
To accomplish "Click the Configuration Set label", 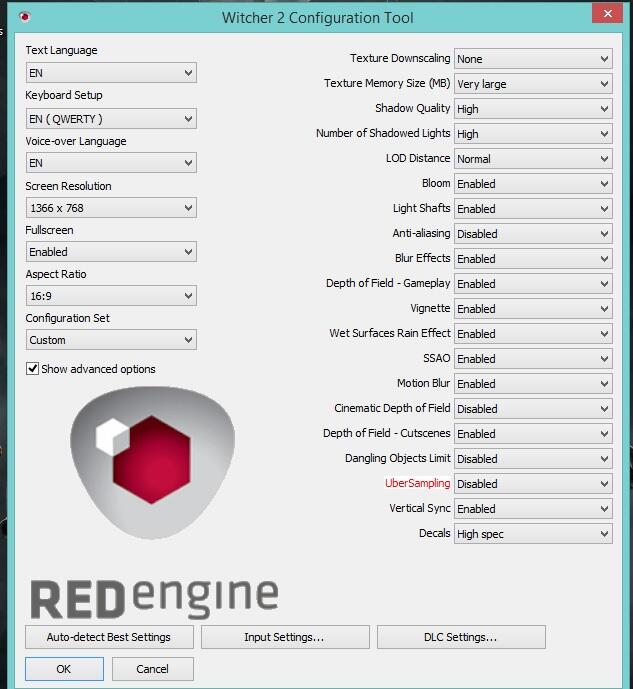I will tap(68, 318).
